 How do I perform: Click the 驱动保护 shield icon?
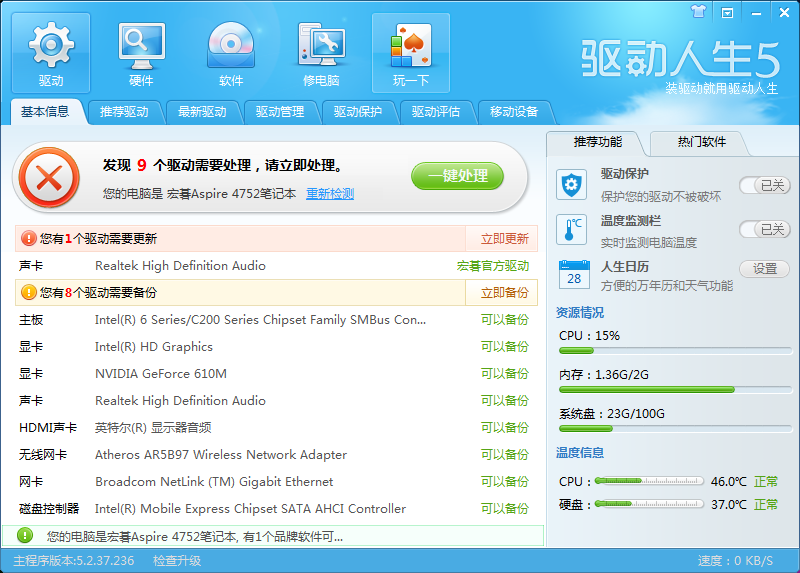click(571, 184)
